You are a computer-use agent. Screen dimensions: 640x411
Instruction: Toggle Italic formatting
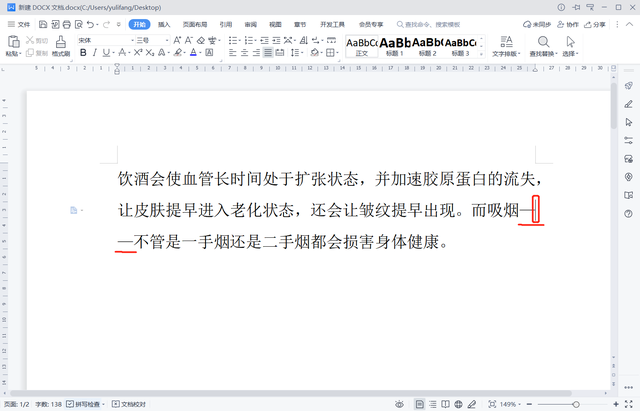(95, 53)
